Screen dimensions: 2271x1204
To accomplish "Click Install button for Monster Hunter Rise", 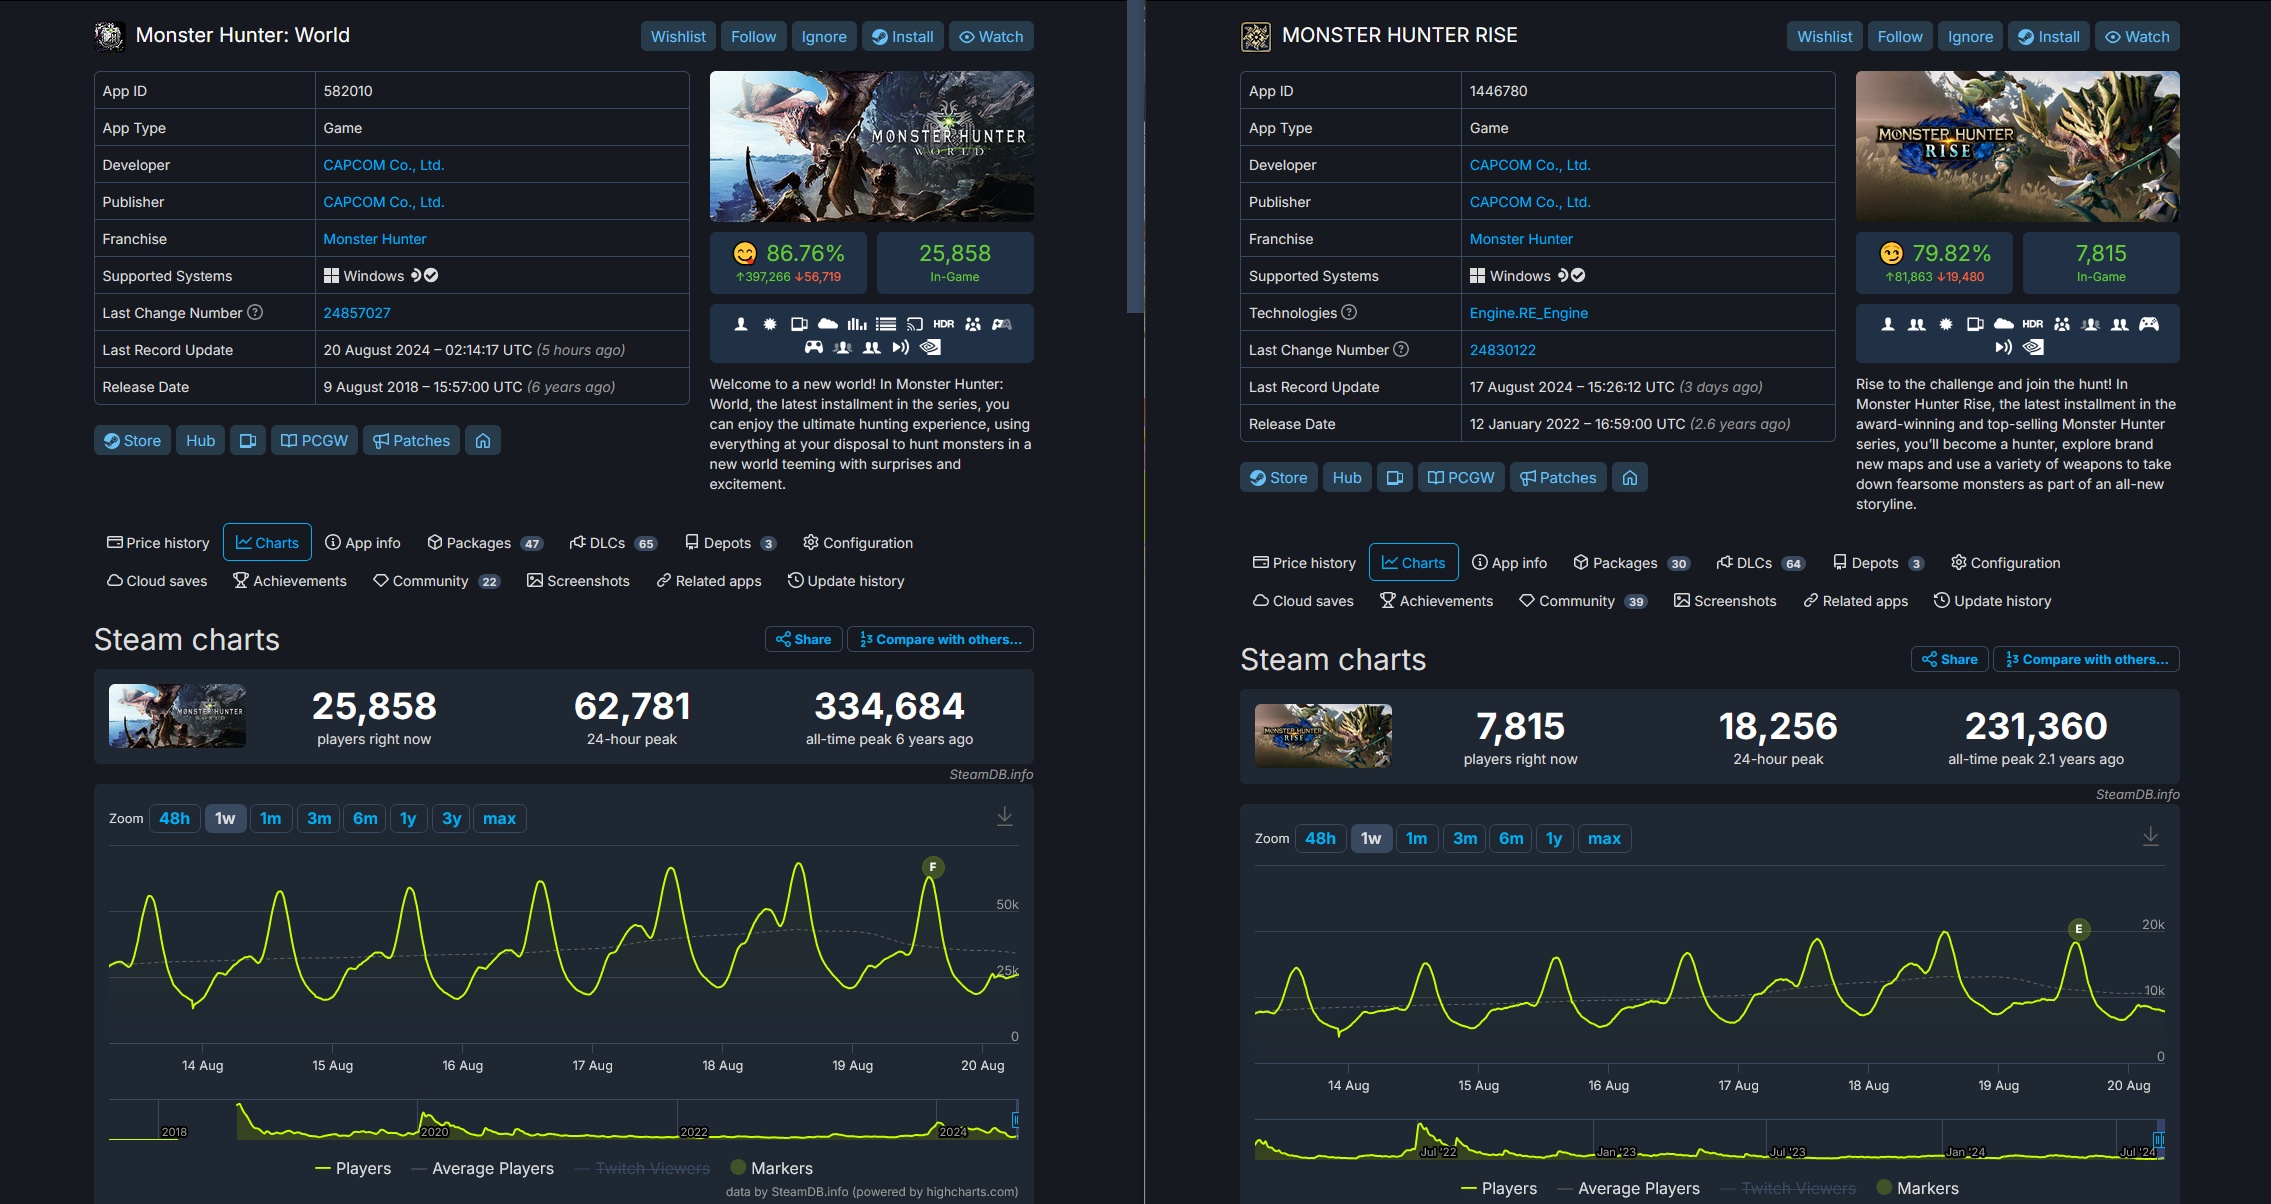I will pos(2048,36).
